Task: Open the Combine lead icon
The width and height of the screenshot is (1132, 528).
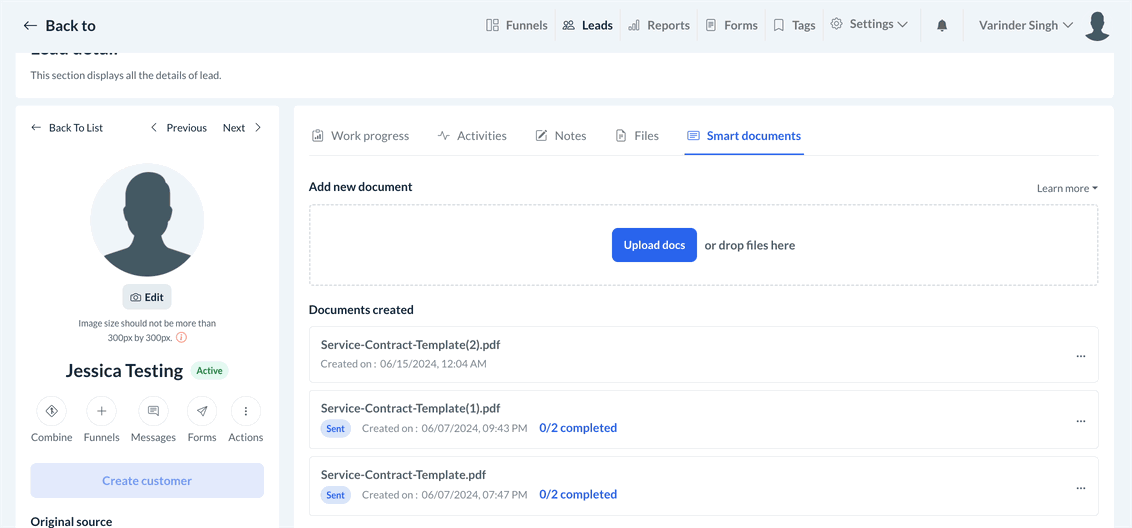Action: click(x=52, y=411)
